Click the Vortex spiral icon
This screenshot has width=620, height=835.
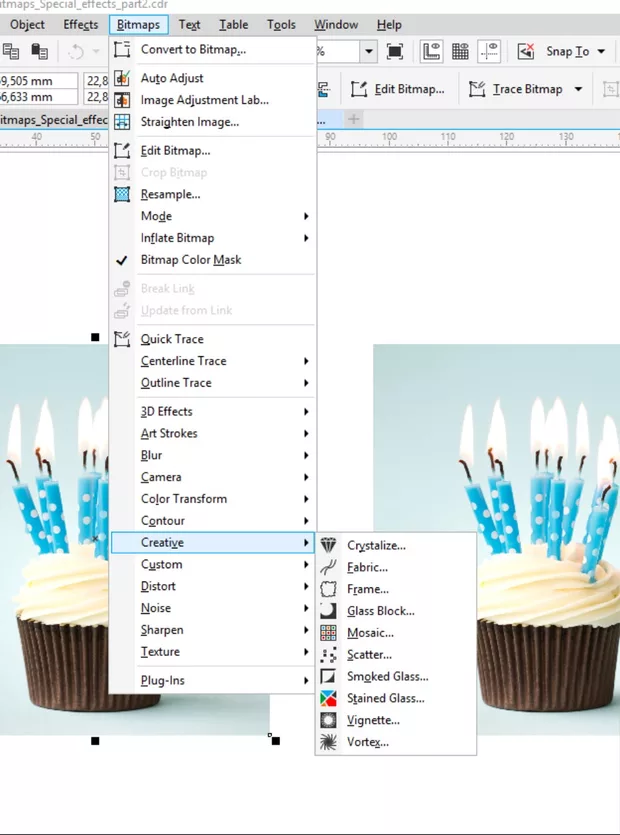[x=328, y=741]
